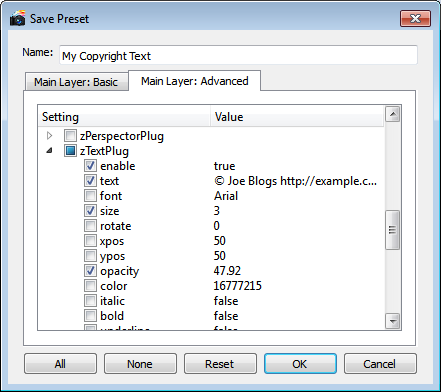Select the Main Layer: Advanced tab
This screenshot has width=441, height=392.
point(194,81)
